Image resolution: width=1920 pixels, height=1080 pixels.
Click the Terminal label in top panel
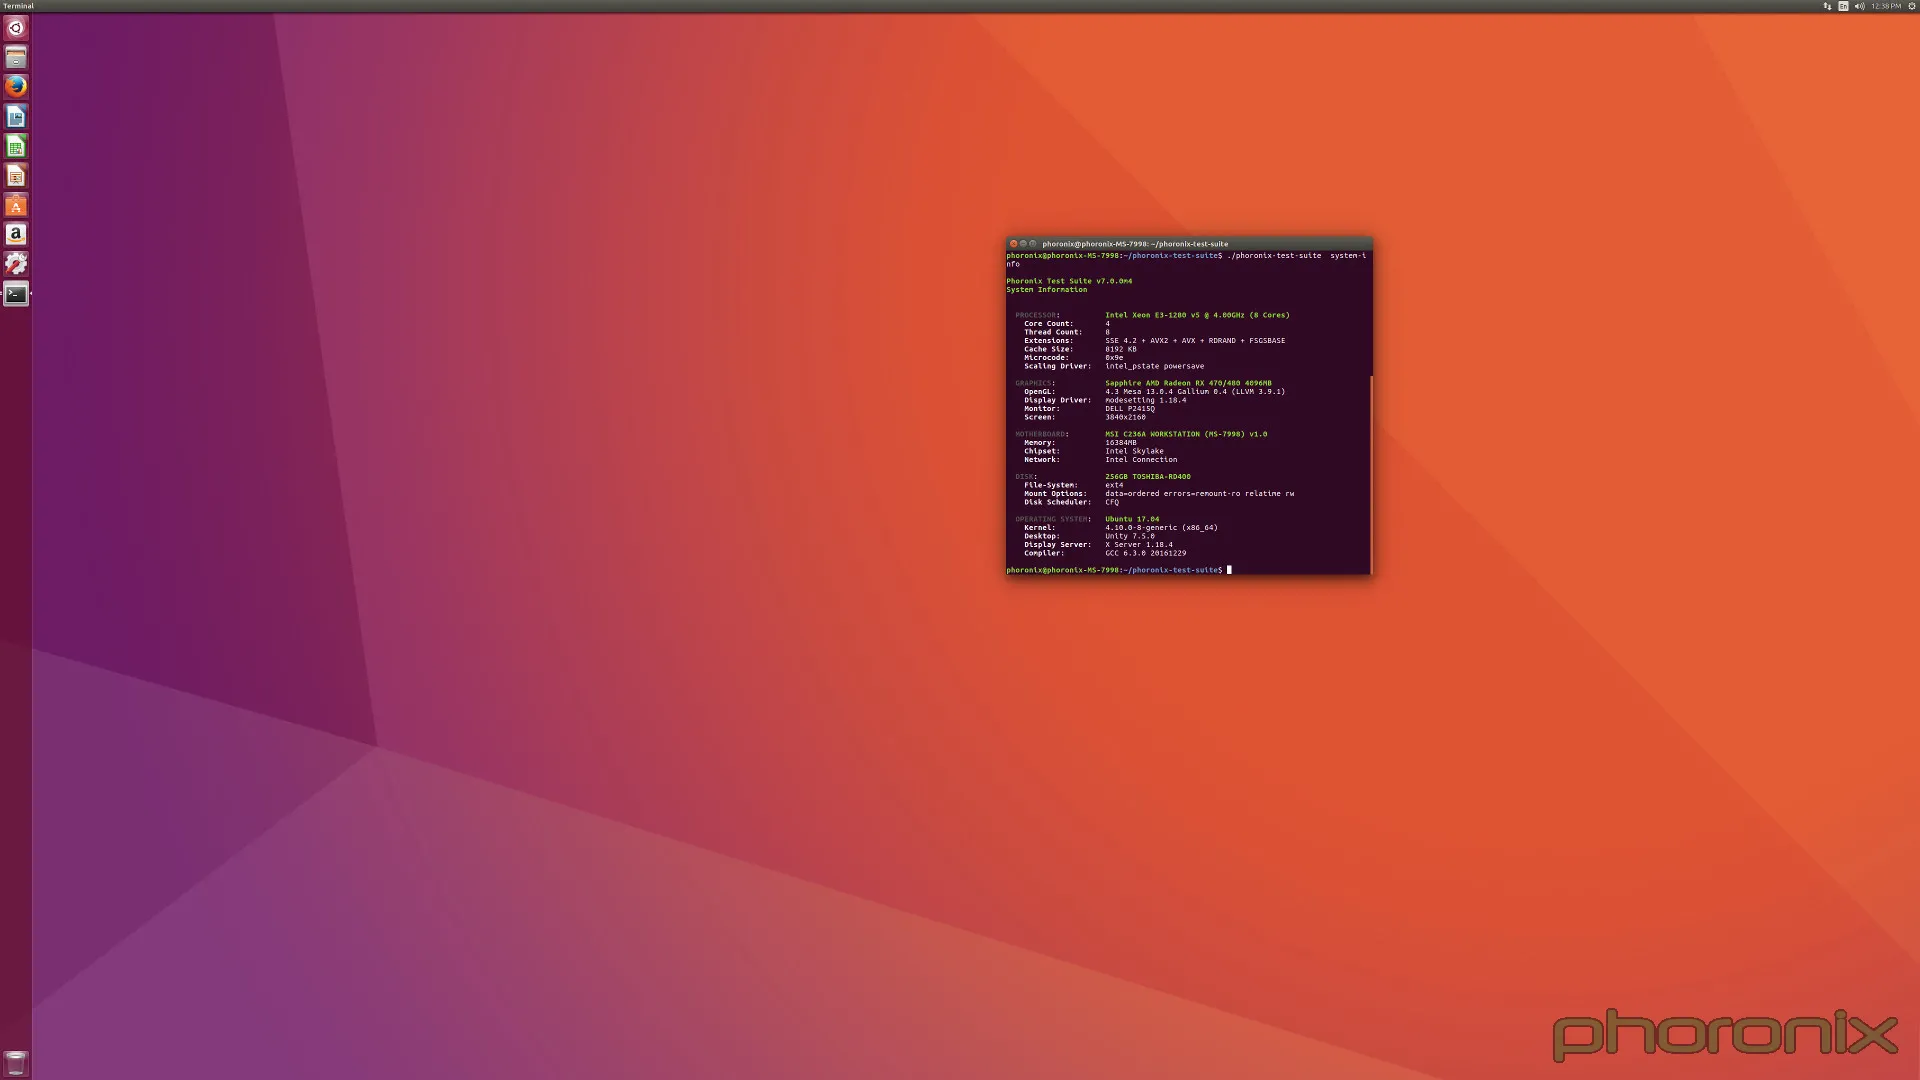click(x=18, y=6)
